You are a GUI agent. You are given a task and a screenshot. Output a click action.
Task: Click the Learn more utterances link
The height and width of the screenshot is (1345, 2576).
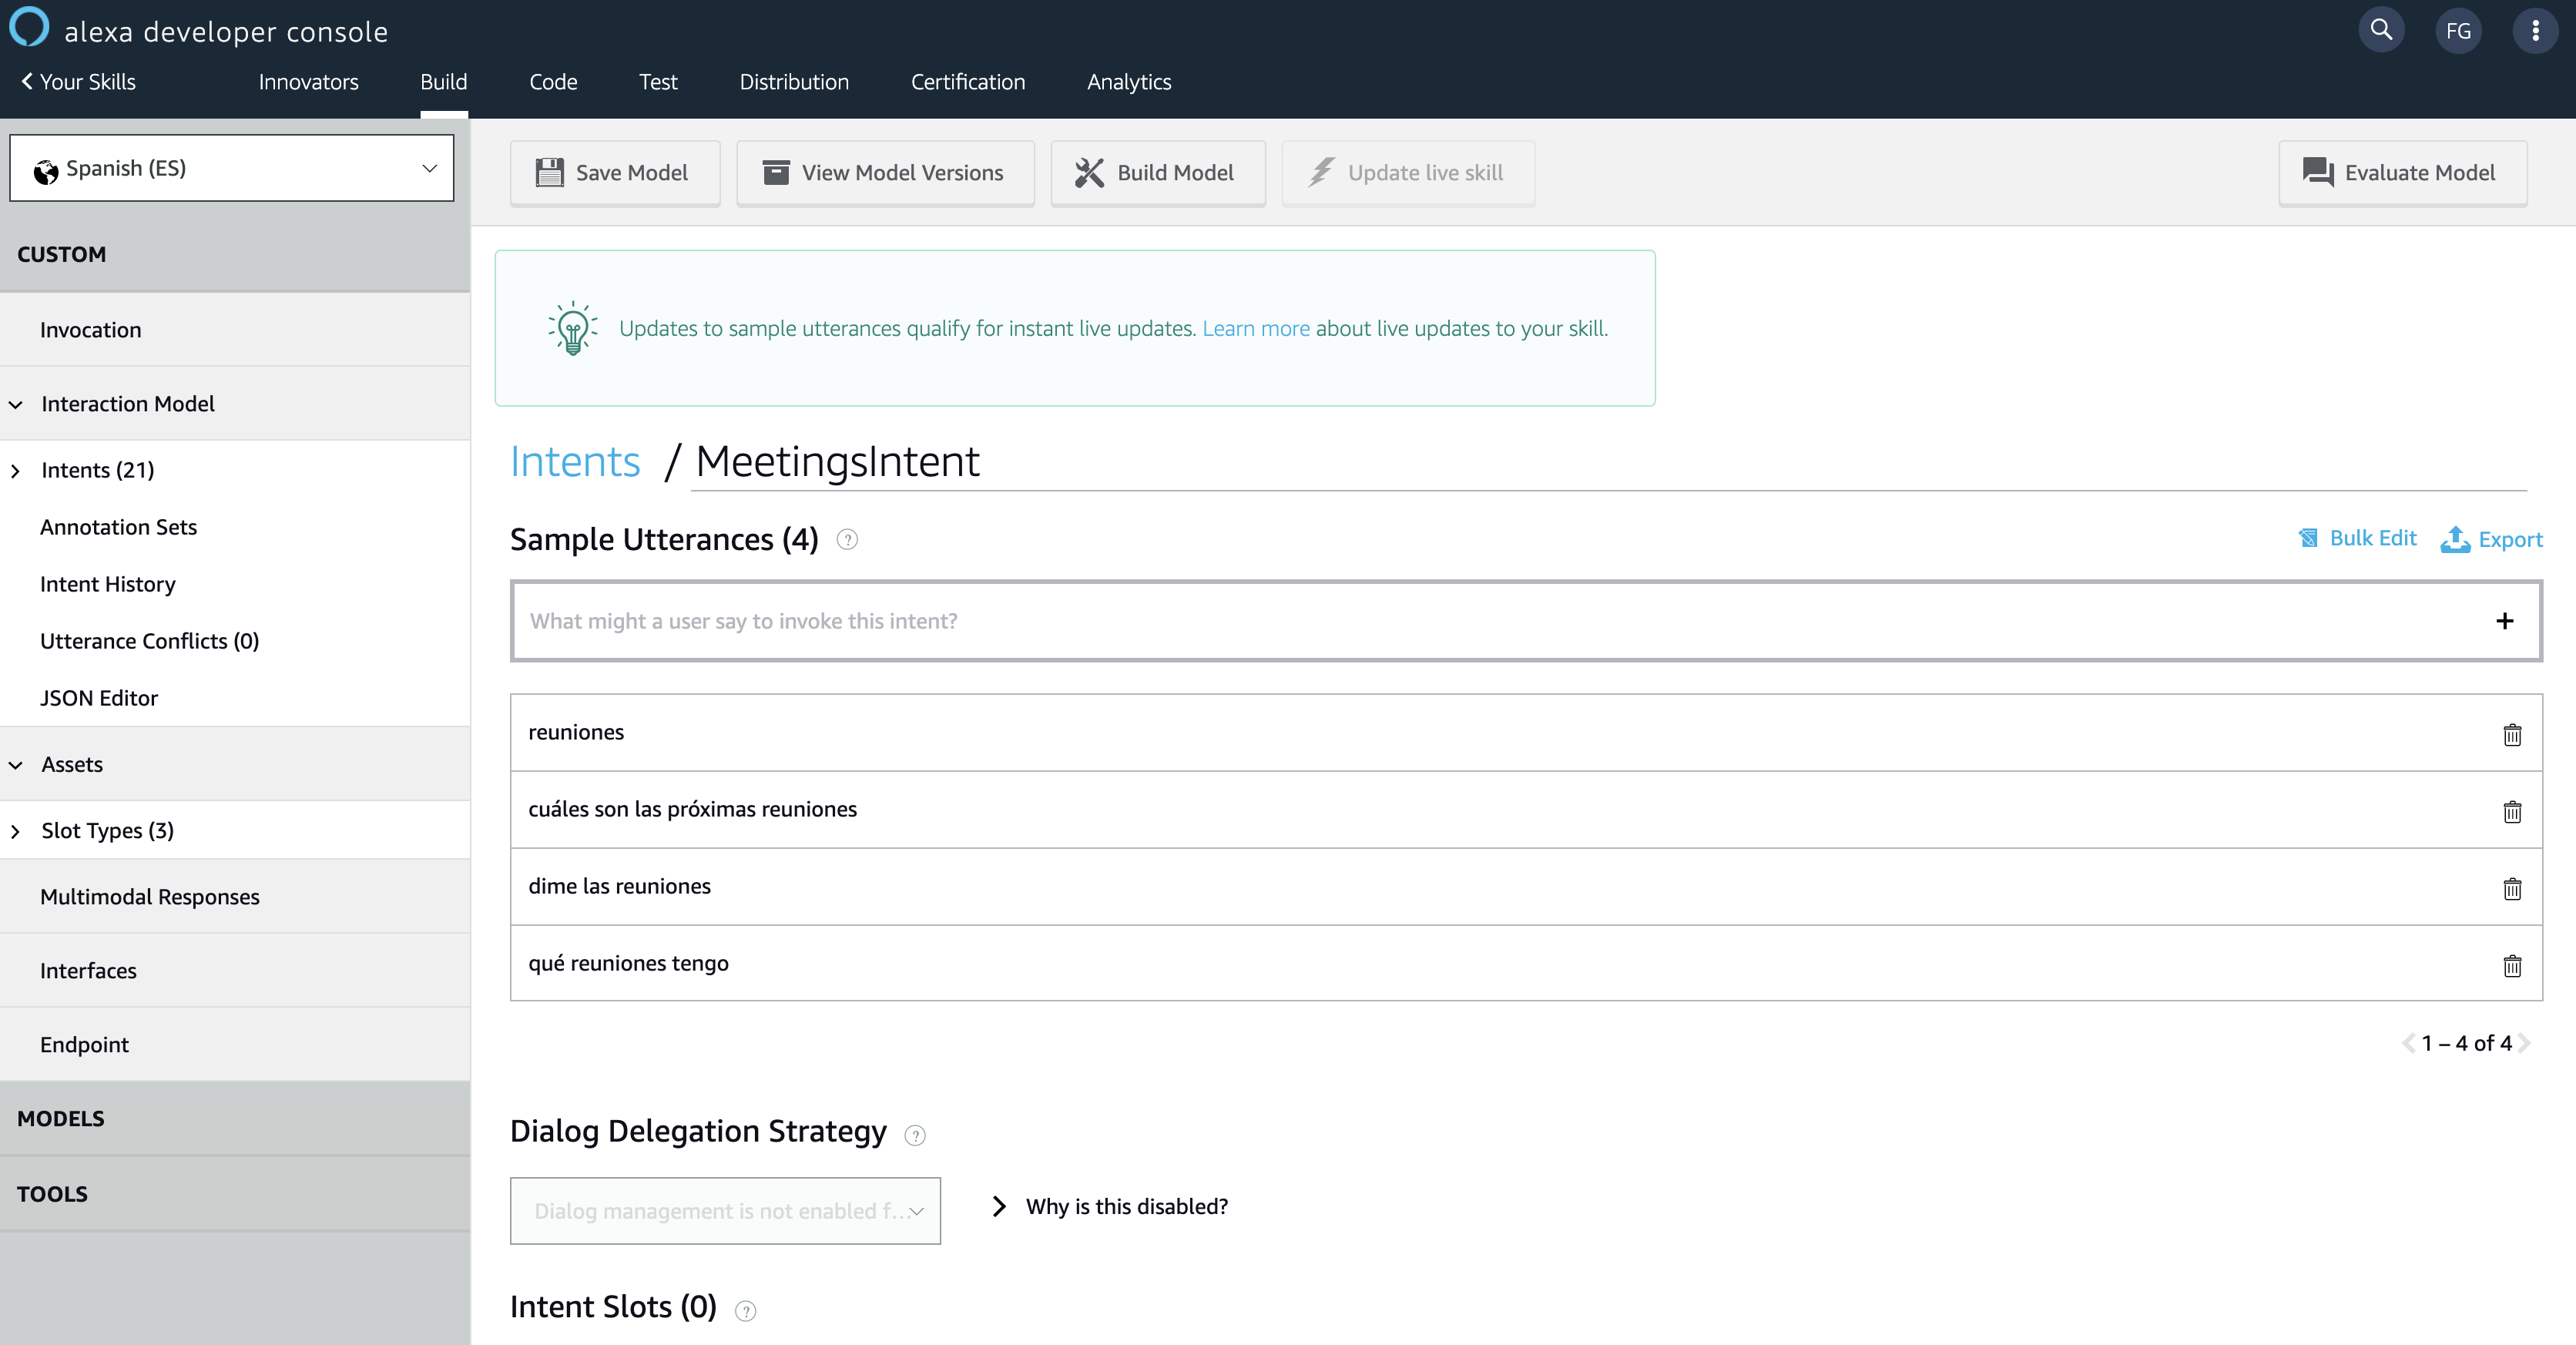[x=1256, y=327]
